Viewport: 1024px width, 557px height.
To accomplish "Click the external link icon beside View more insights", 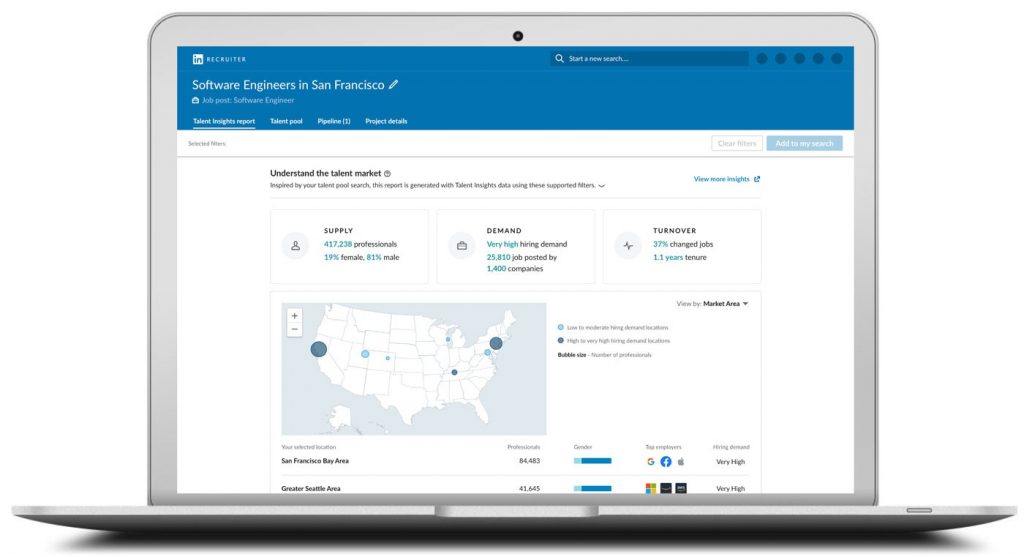I will point(757,179).
